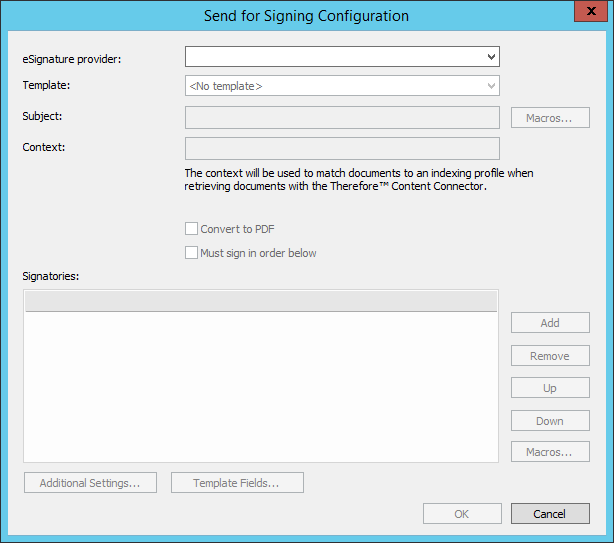
Task: Open the eSignature provider dropdown
Action: pyautogui.click(x=342, y=57)
